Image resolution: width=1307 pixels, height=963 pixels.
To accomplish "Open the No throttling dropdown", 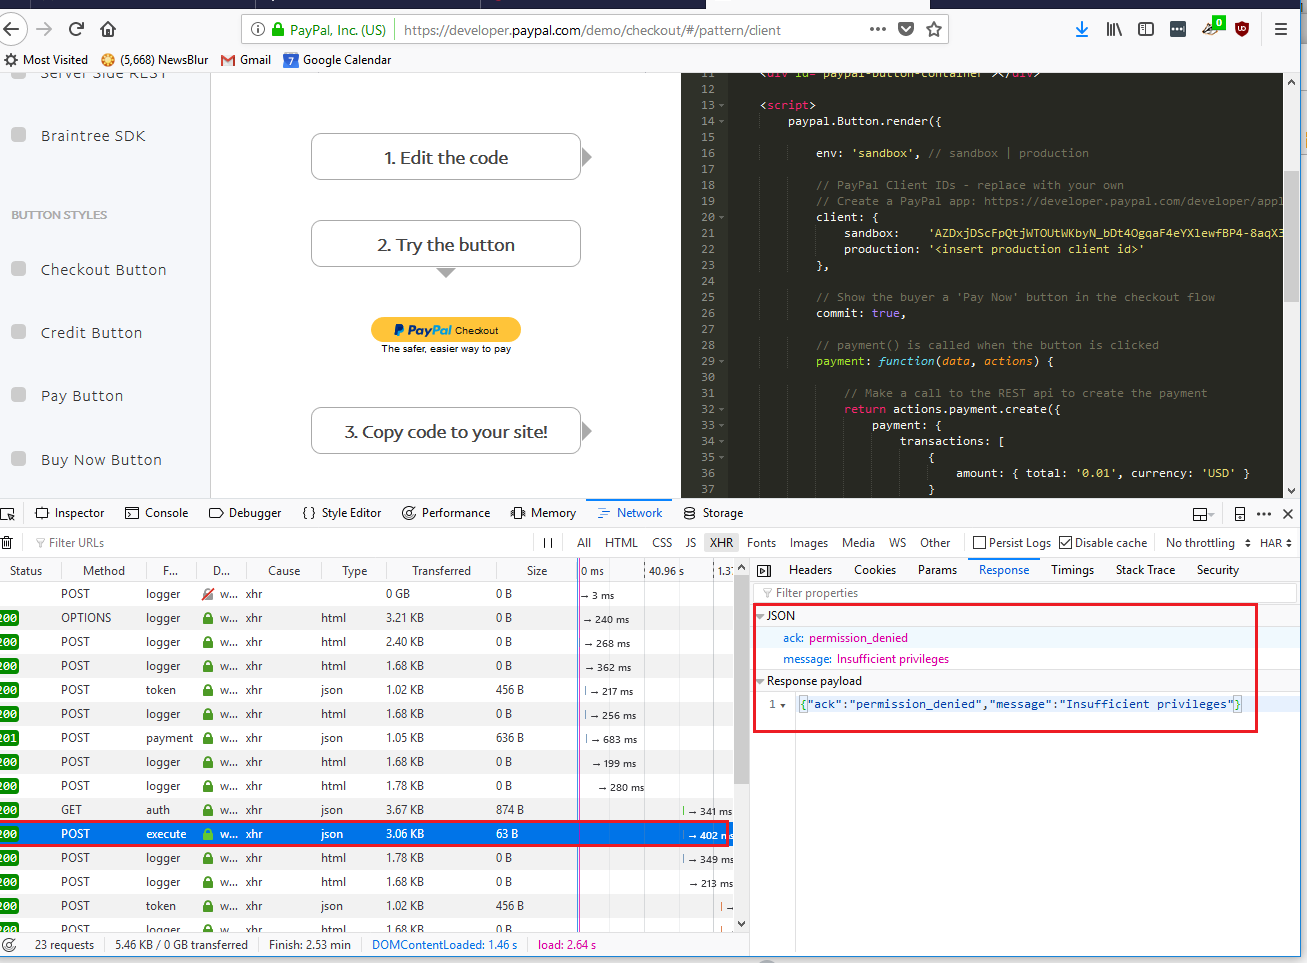I will point(1208,543).
